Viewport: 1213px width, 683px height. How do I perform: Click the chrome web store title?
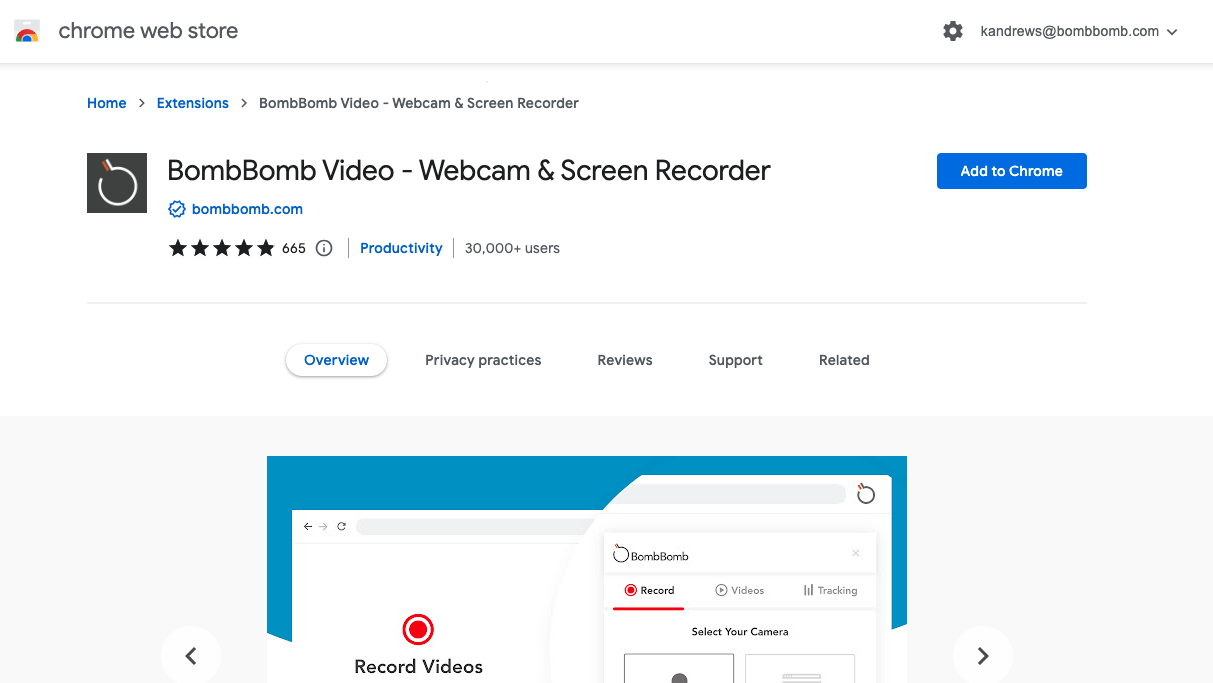[148, 31]
